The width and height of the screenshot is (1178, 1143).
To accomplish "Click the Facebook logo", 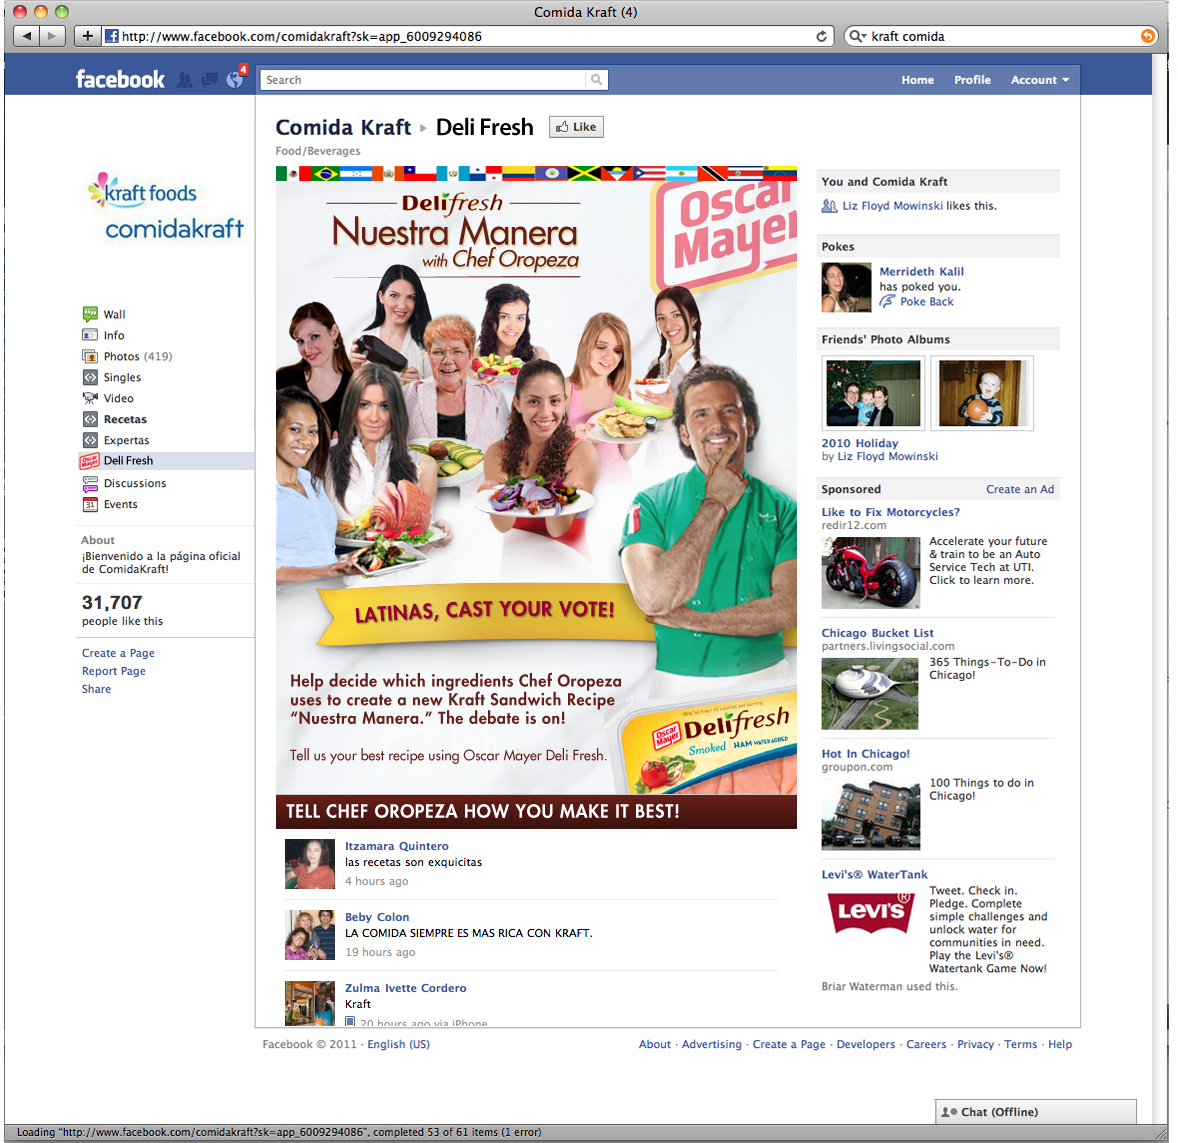I will coord(120,80).
